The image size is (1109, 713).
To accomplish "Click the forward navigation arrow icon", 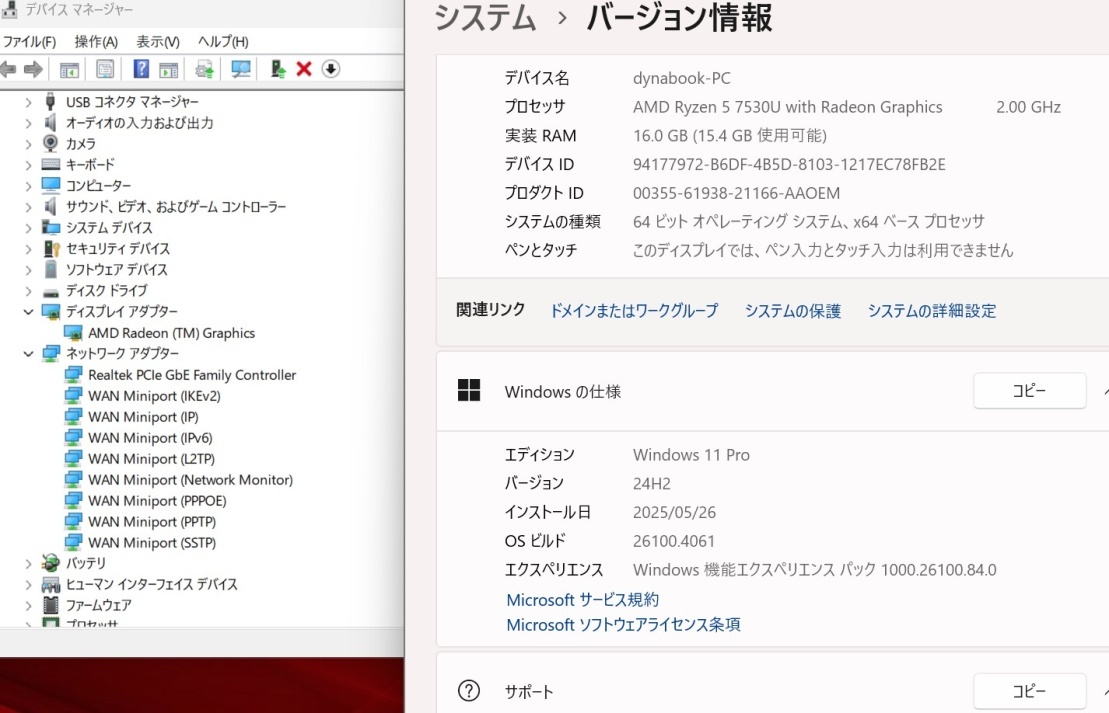I will pos(33,68).
